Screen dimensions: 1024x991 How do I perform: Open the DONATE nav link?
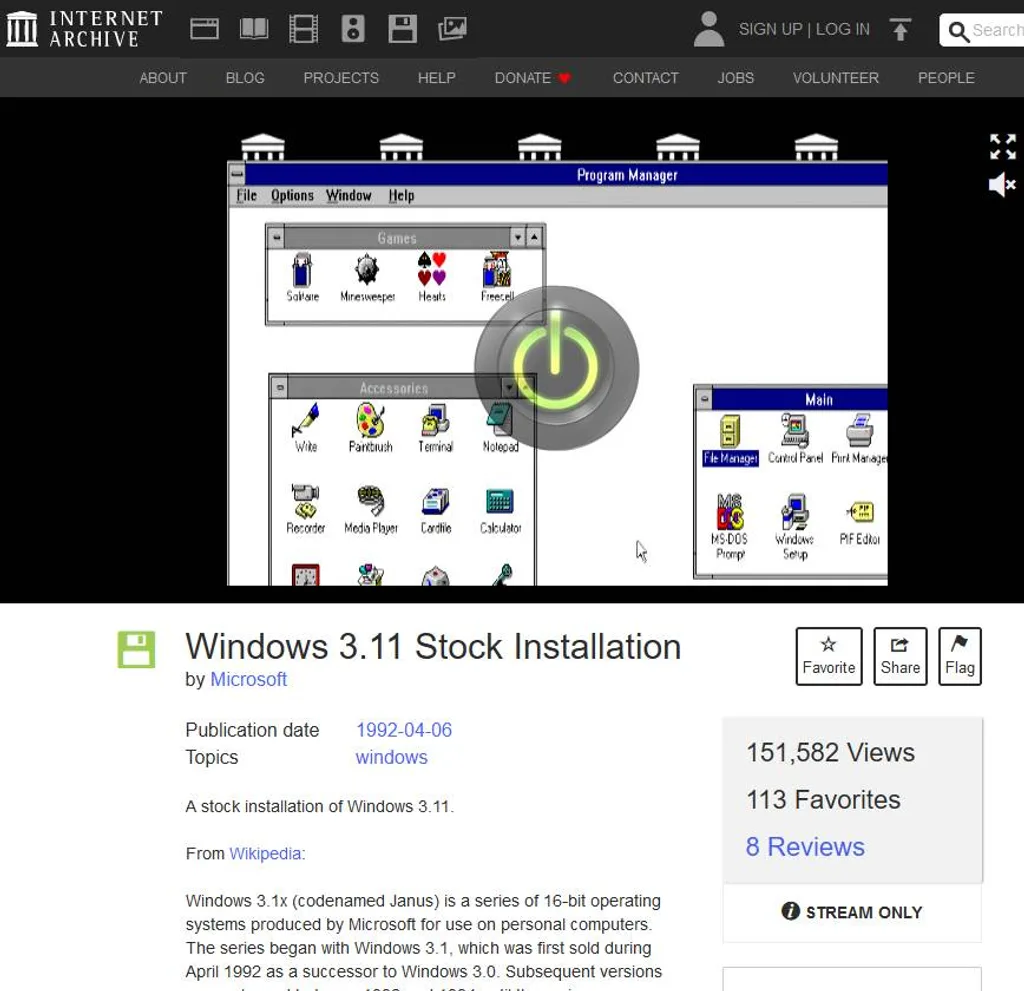tap(532, 78)
